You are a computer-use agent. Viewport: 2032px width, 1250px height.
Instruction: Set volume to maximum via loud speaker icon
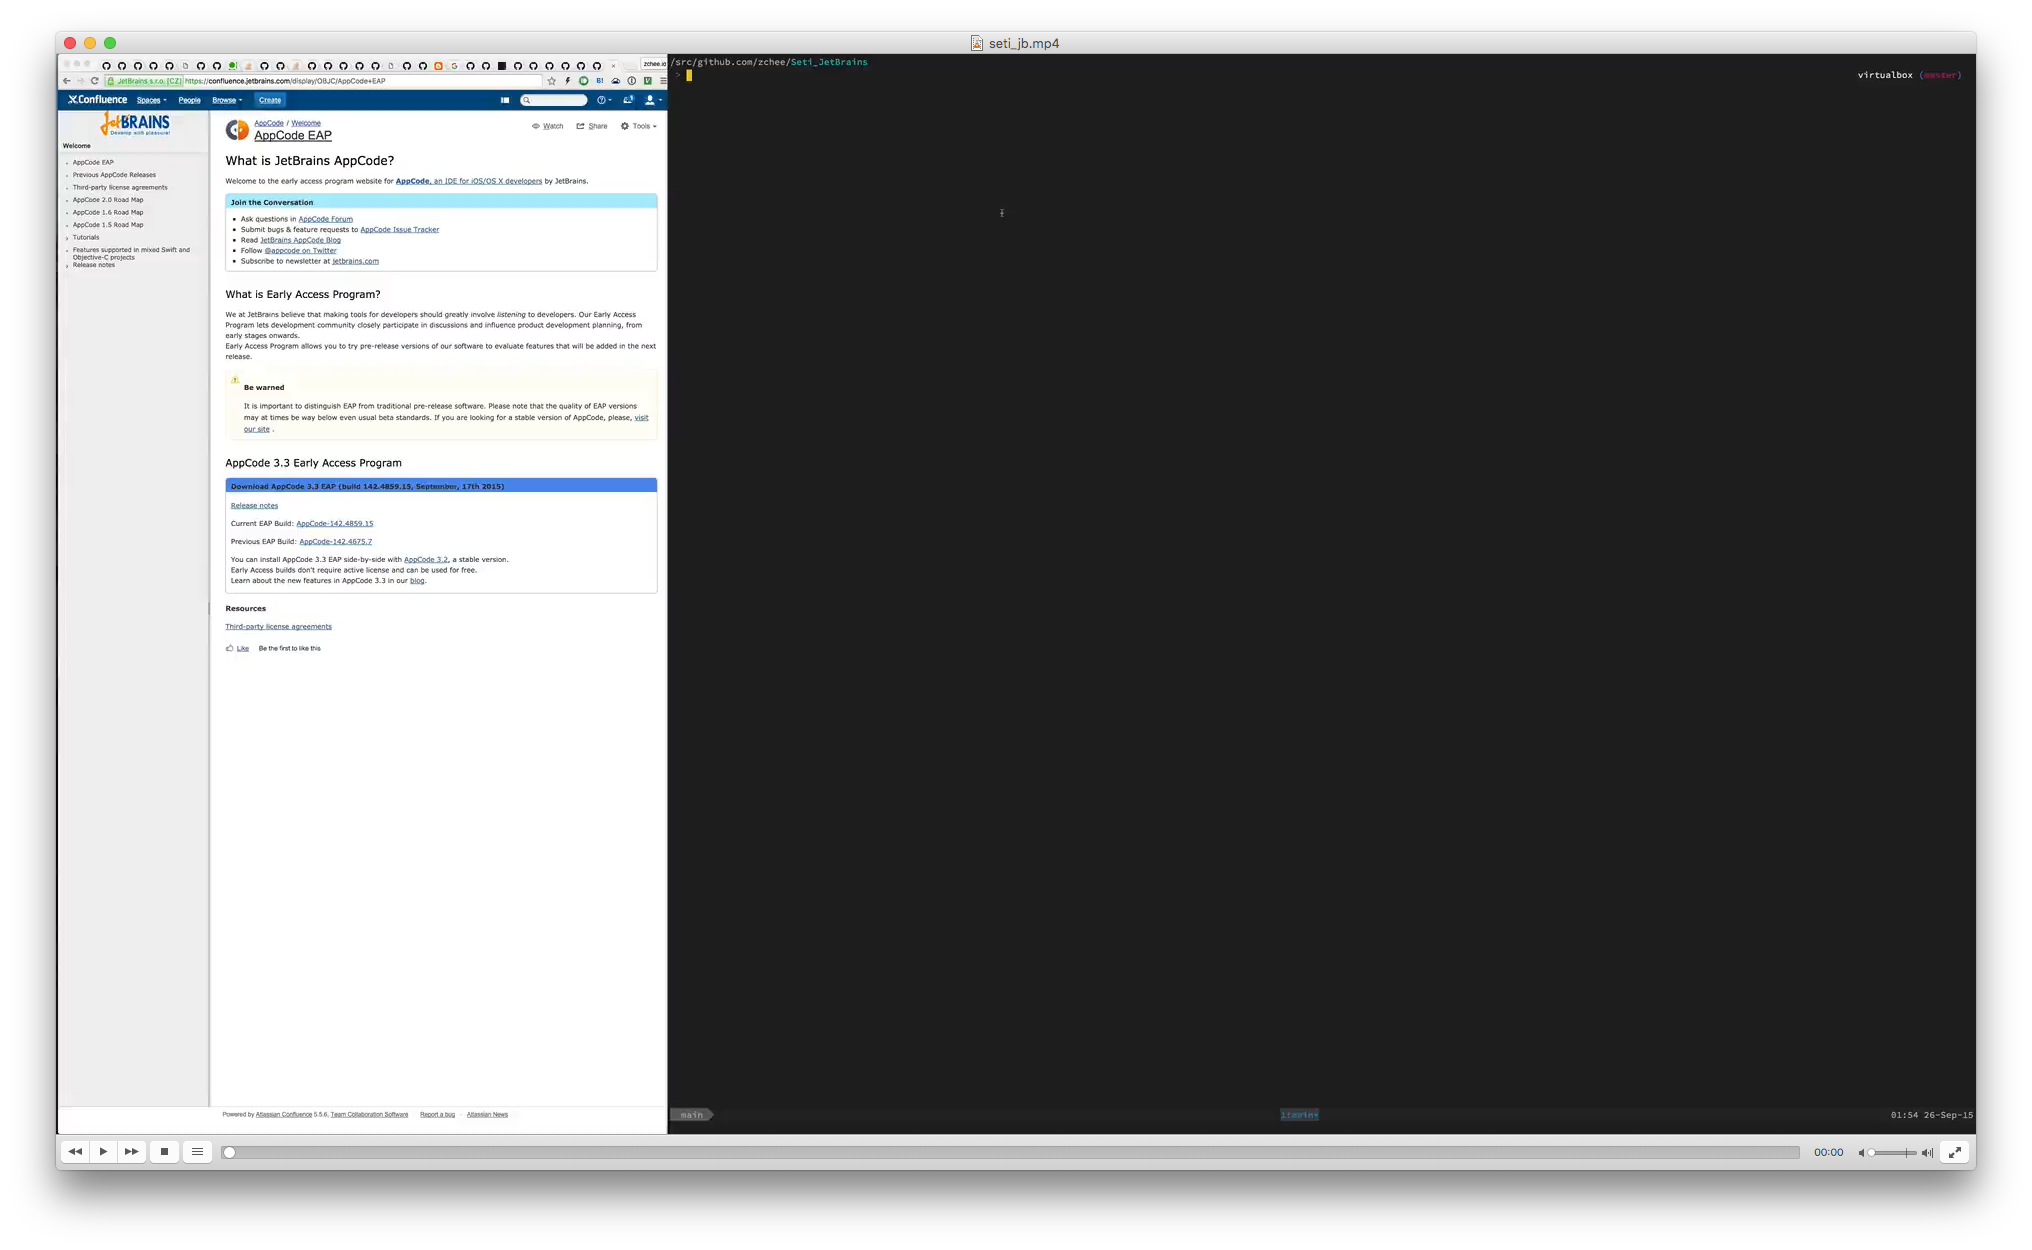[x=1927, y=1153]
